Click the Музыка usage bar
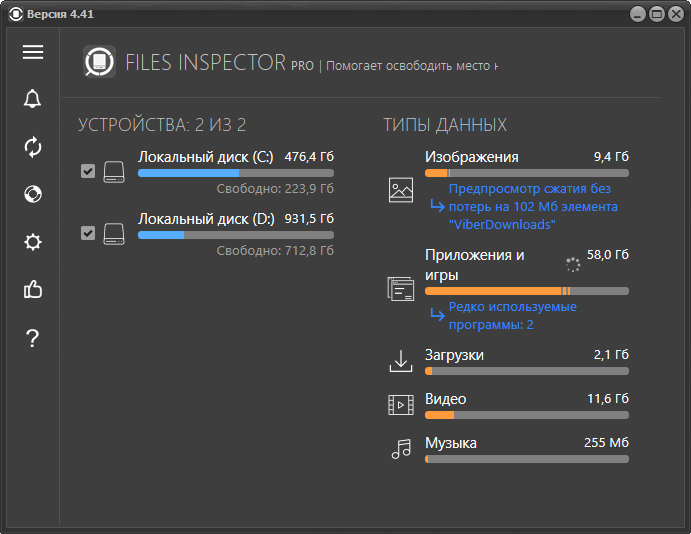 (527, 459)
